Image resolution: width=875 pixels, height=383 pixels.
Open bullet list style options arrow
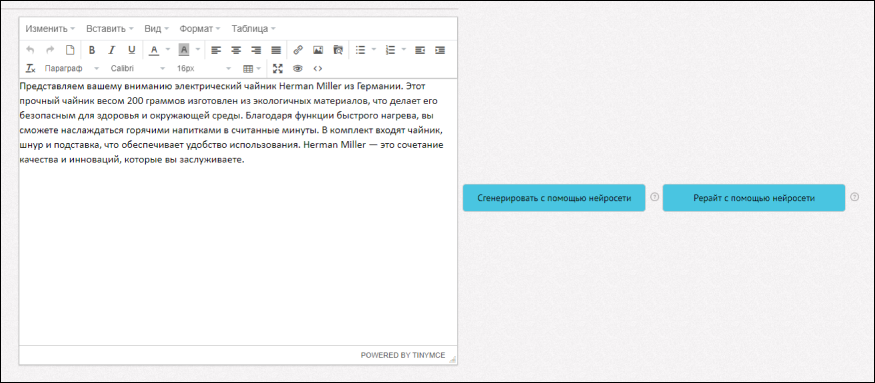[374, 50]
